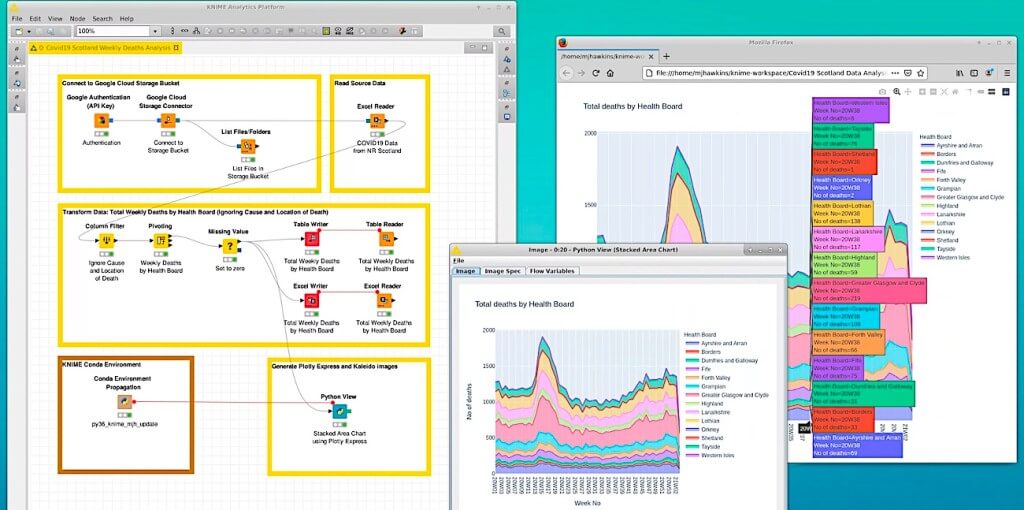Toggle Ayrshire and Arran trace in Firefox legend
Viewport: 1024px width, 510px height.
[950, 146]
